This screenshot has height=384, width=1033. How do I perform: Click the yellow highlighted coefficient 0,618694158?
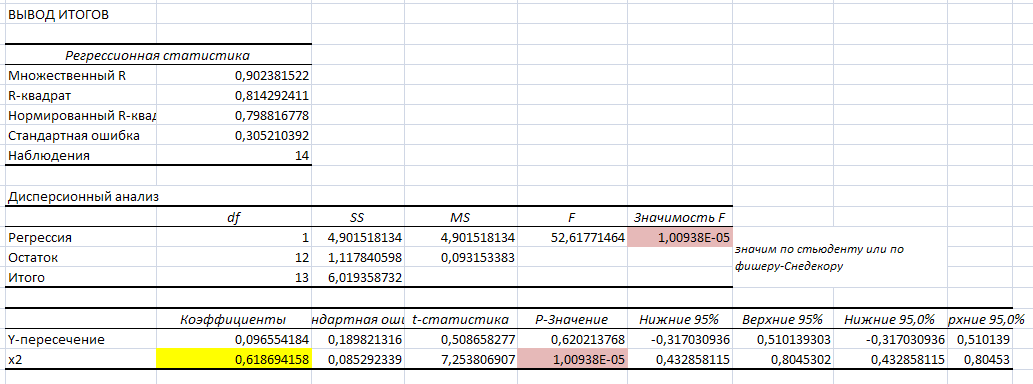click(x=233, y=360)
